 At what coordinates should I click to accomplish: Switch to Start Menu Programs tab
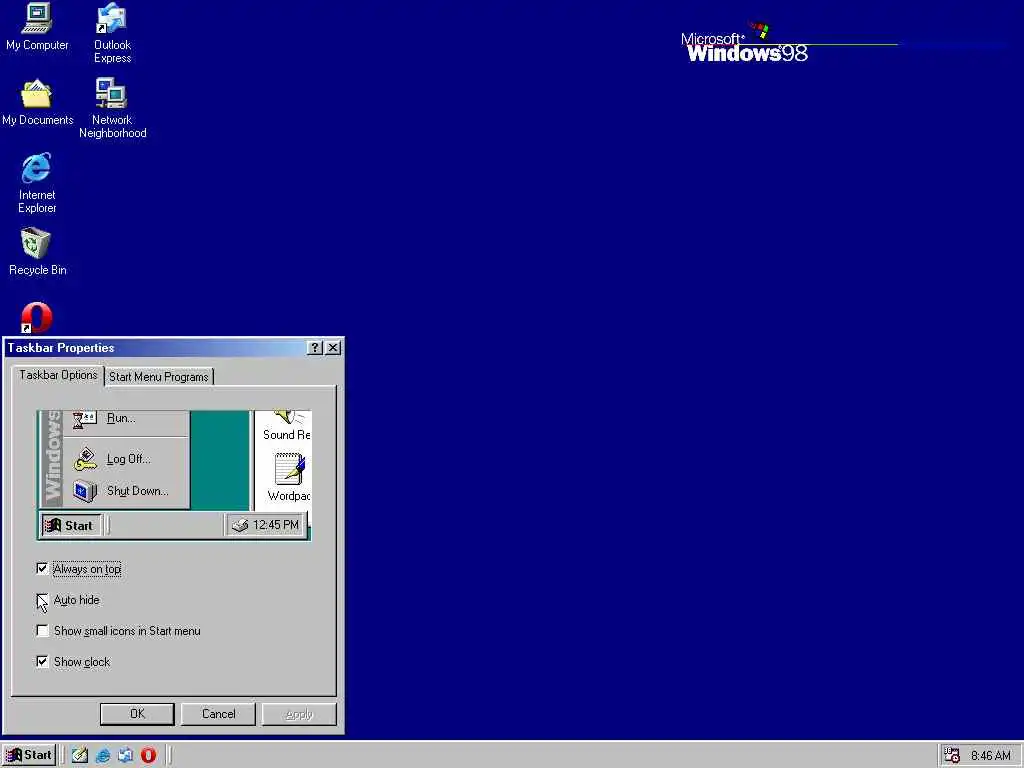(159, 377)
